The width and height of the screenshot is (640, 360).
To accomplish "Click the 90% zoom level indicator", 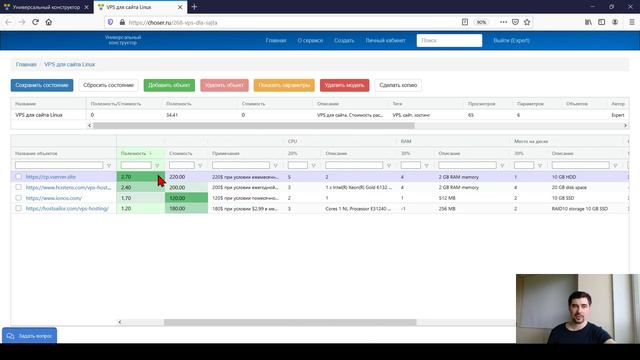I will (x=481, y=22).
